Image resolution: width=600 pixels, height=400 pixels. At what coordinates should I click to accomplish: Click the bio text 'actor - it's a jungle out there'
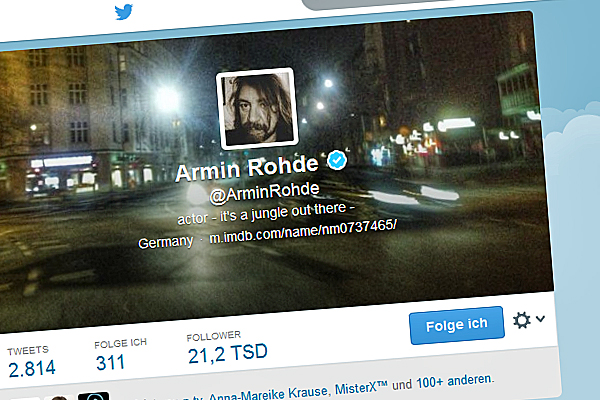[x=266, y=214]
